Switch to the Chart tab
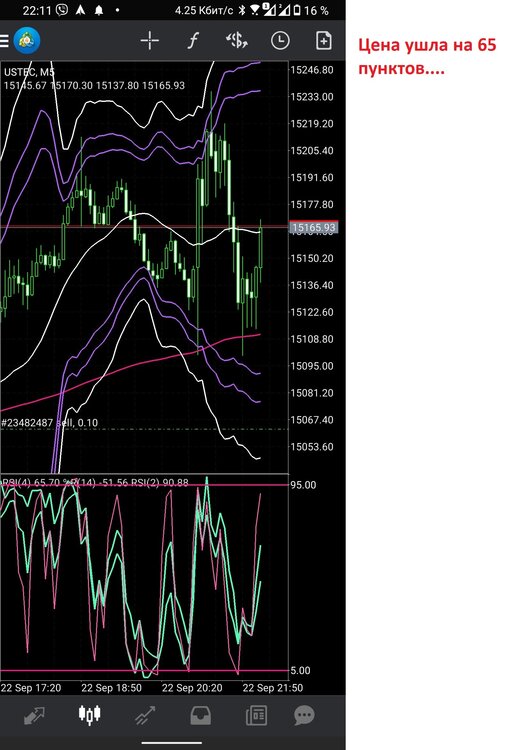The image size is (507, 750). point(89,715)
